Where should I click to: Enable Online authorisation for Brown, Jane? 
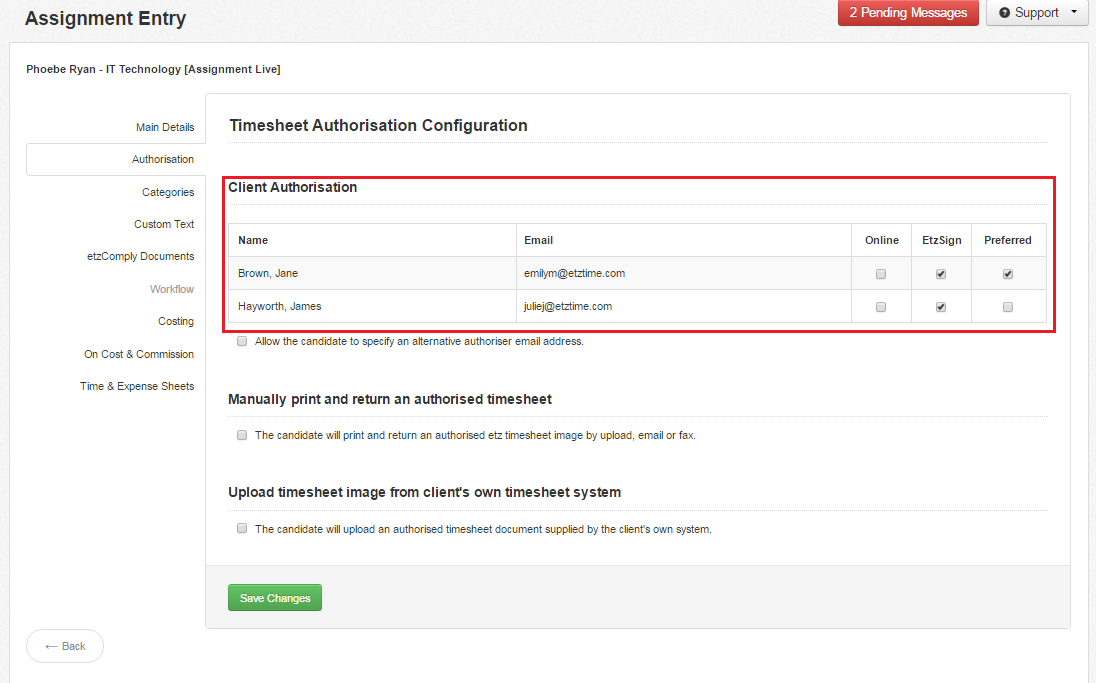(881, 274)
